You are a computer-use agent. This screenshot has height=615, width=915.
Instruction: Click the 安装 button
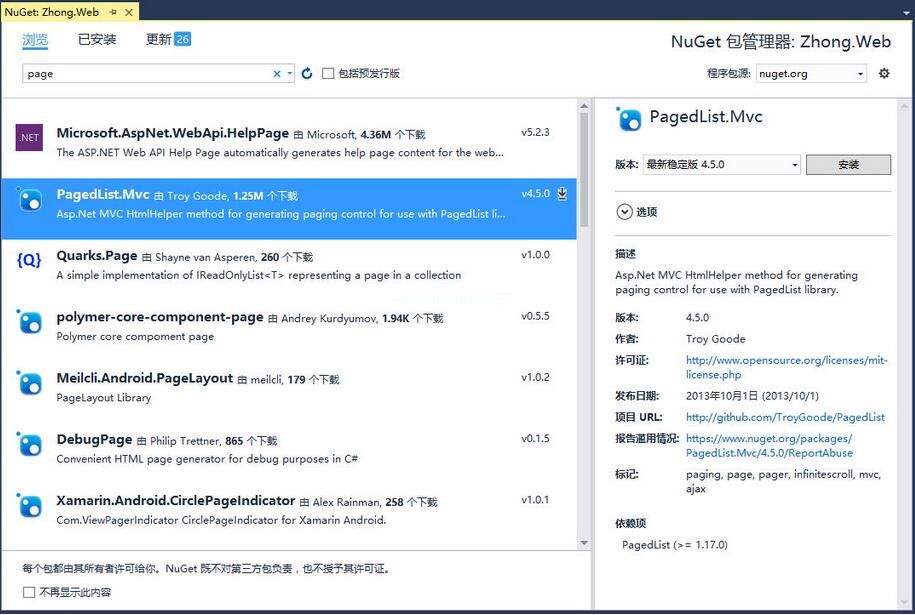point(848,164)
